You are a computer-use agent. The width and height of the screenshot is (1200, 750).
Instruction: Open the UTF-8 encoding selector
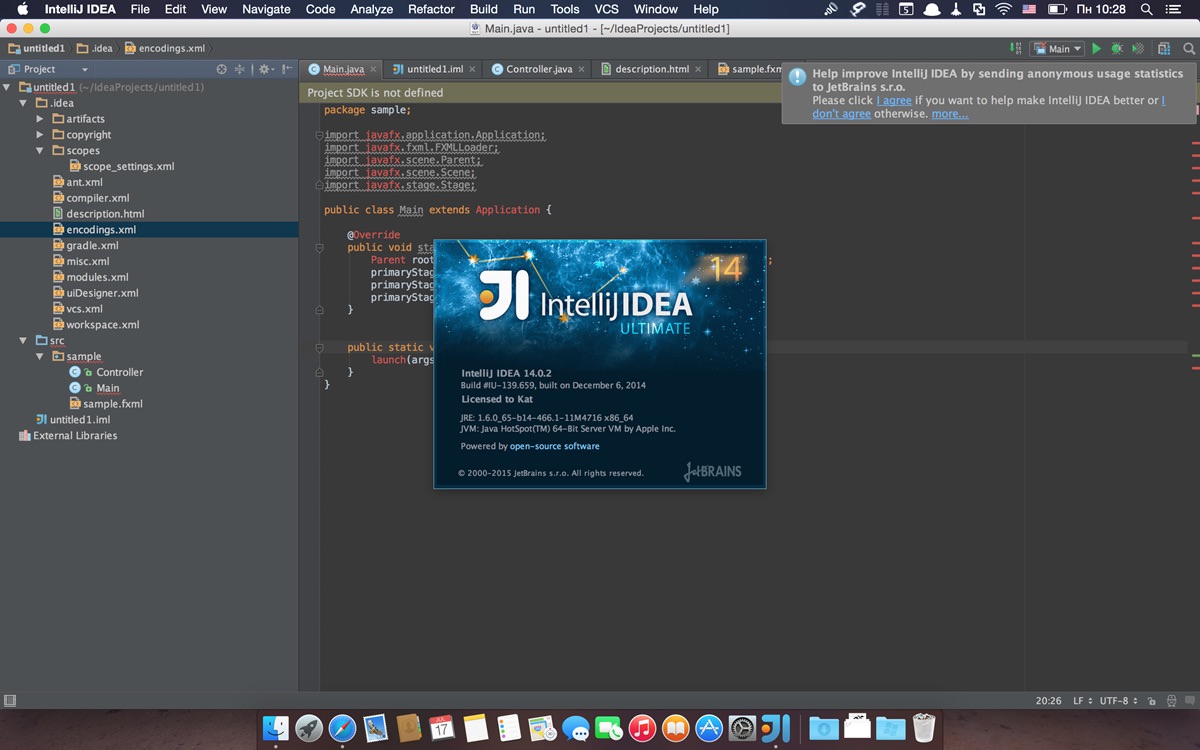tap(1118, 701)
